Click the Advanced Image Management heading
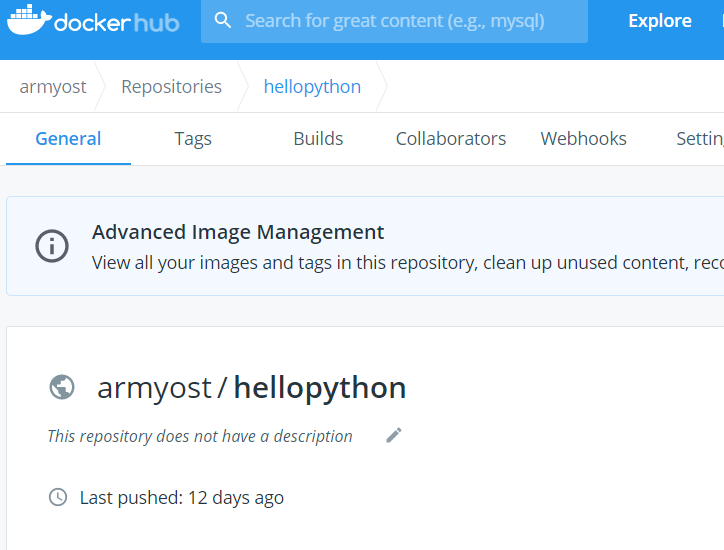This screenshot has height=550, width=724. 238,232
